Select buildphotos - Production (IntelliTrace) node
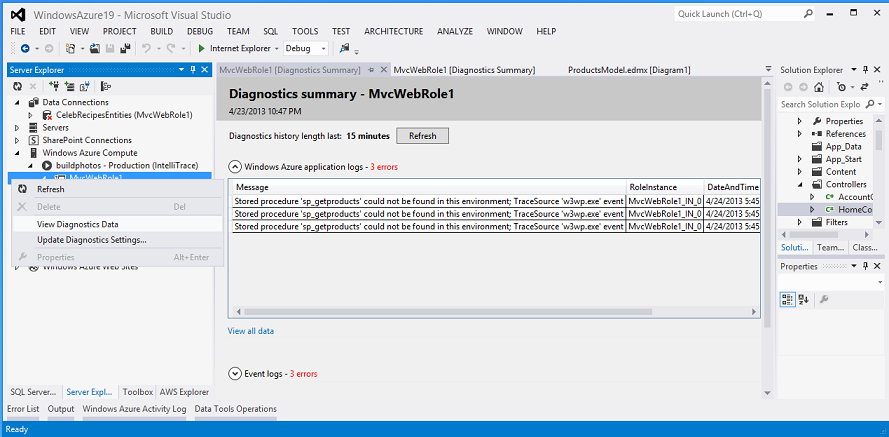 tap(127, 166)
